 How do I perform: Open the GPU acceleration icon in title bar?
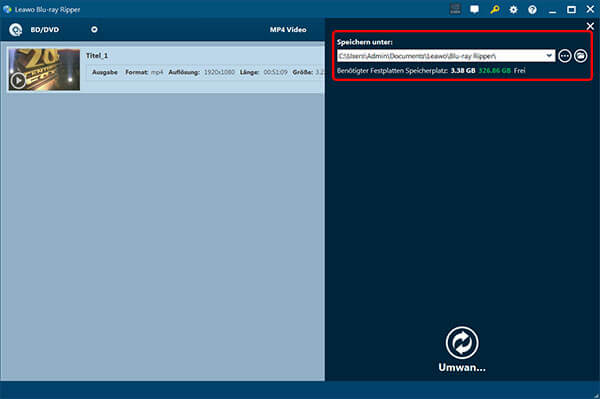(x=455, y=9)
